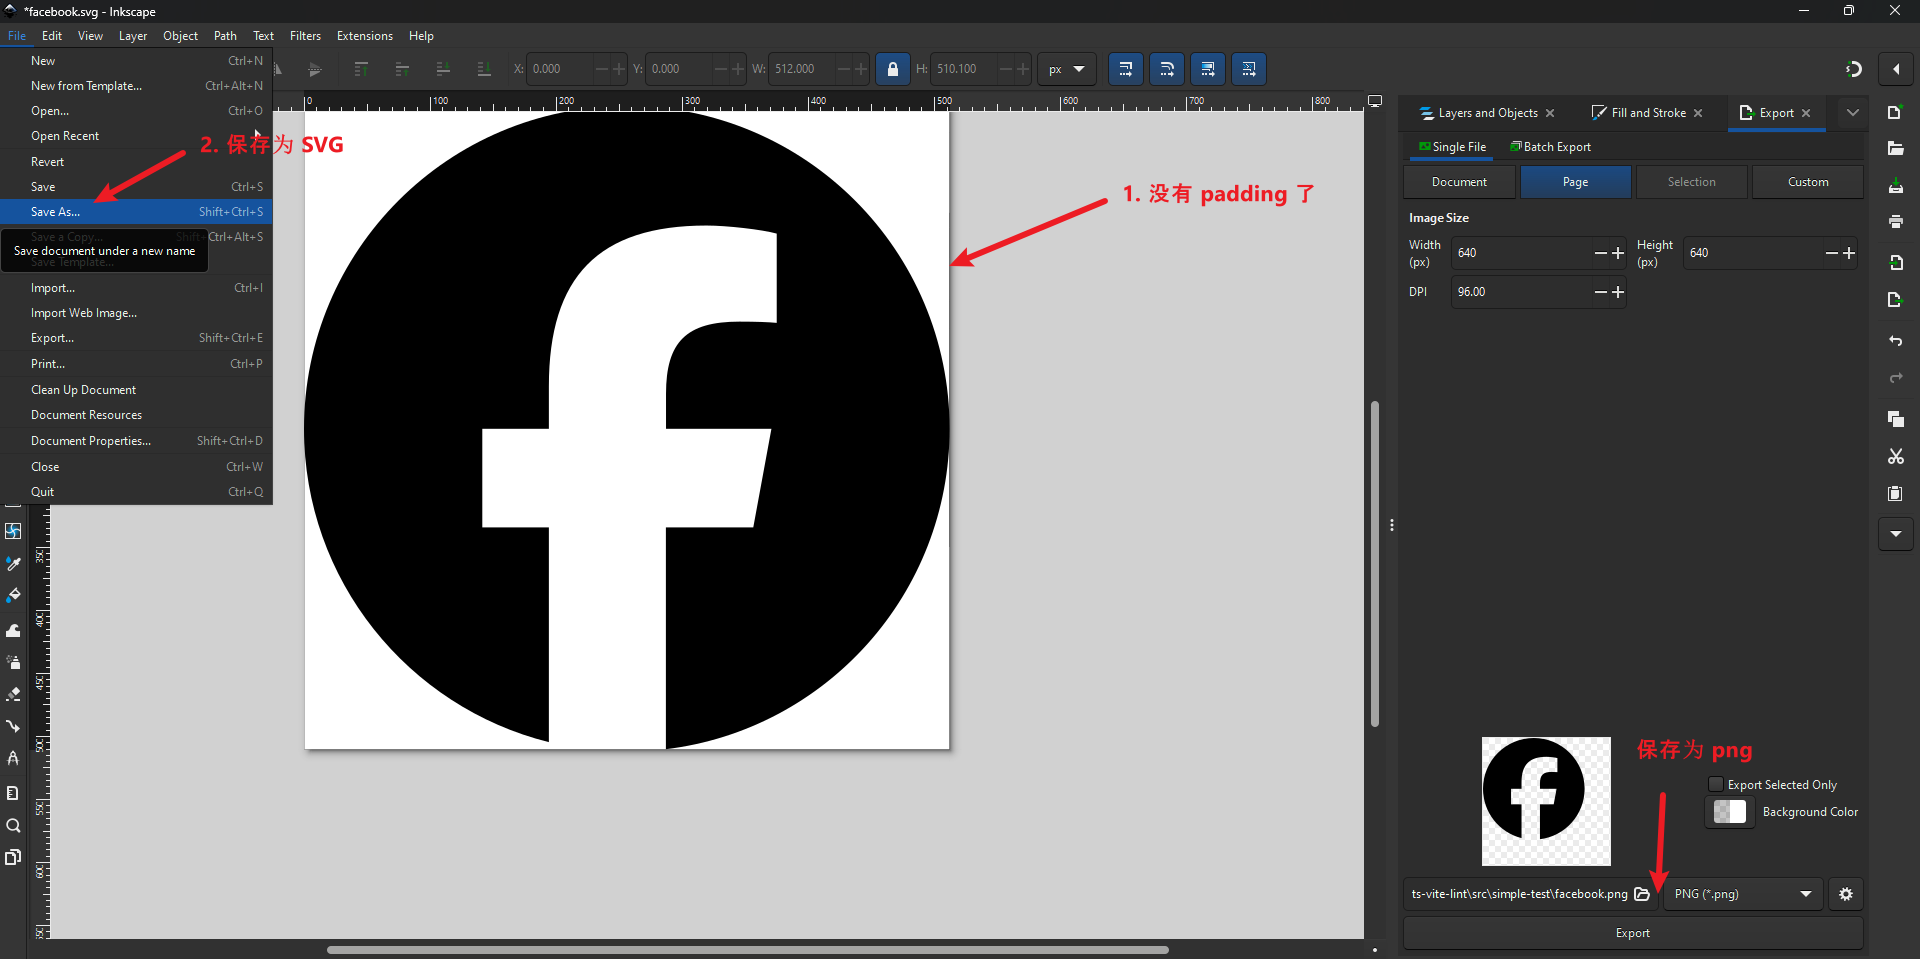Select the Zoom magnifier tool
This screenshot has width=1920, height=959.
point(13,826)
